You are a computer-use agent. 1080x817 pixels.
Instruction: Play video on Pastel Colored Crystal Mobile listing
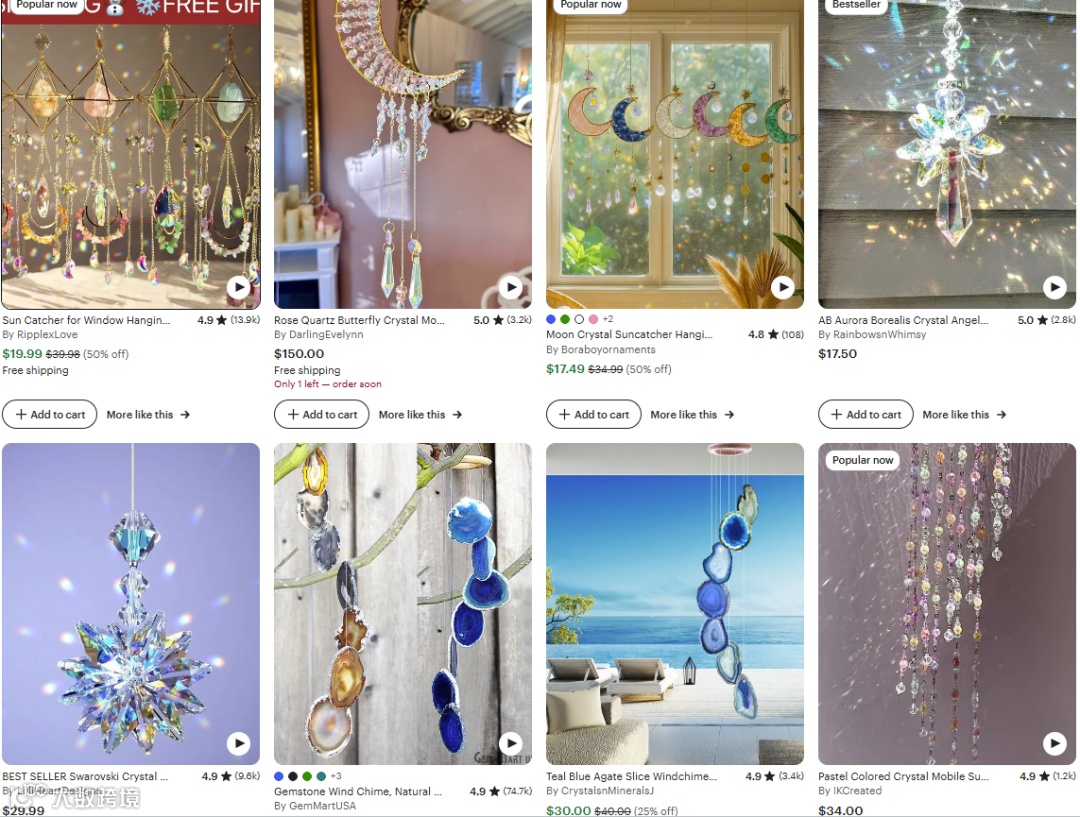tap(1055, 743)
